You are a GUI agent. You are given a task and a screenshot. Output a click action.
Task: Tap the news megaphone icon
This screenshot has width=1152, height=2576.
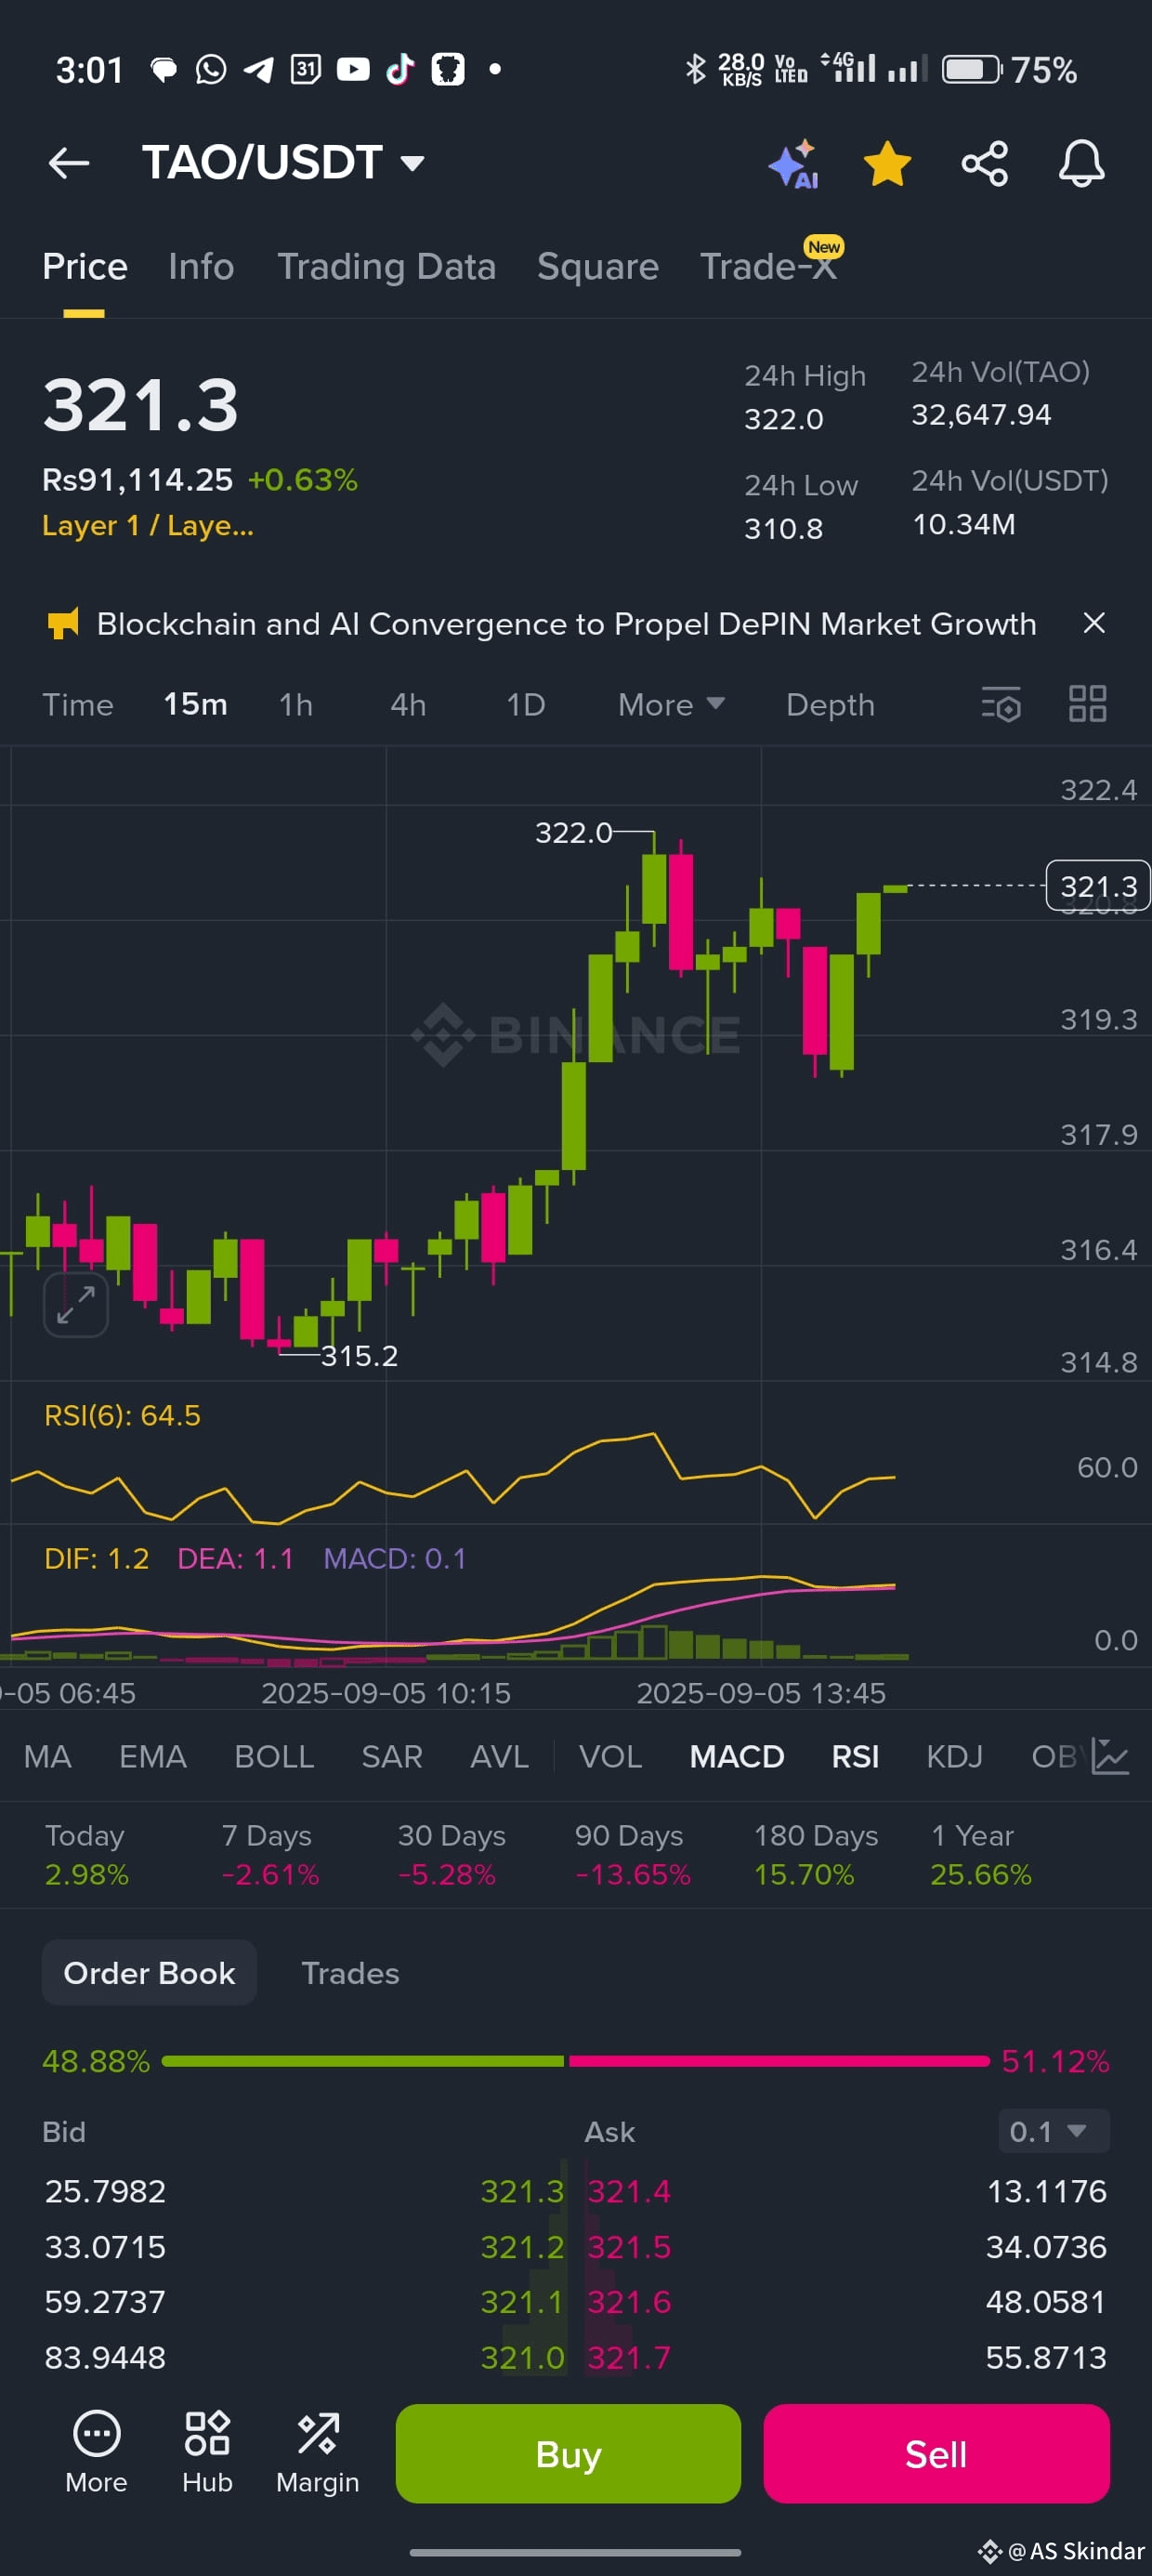[63, 624]
